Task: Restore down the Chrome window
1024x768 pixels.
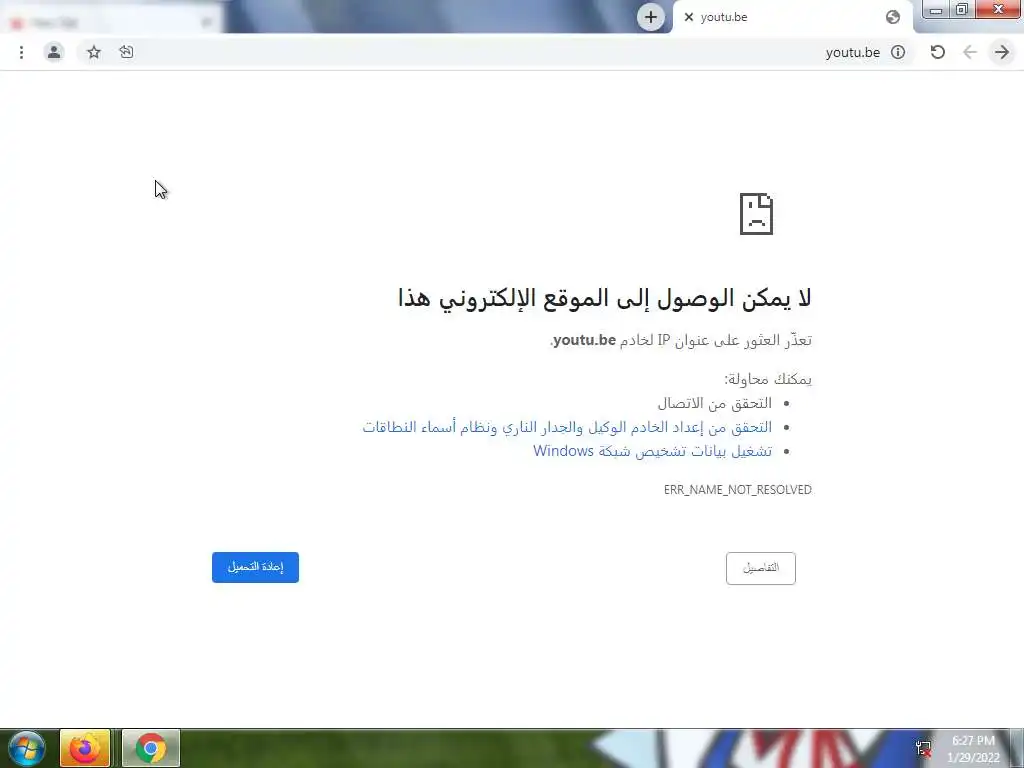Action: click(x=962, y=9)
